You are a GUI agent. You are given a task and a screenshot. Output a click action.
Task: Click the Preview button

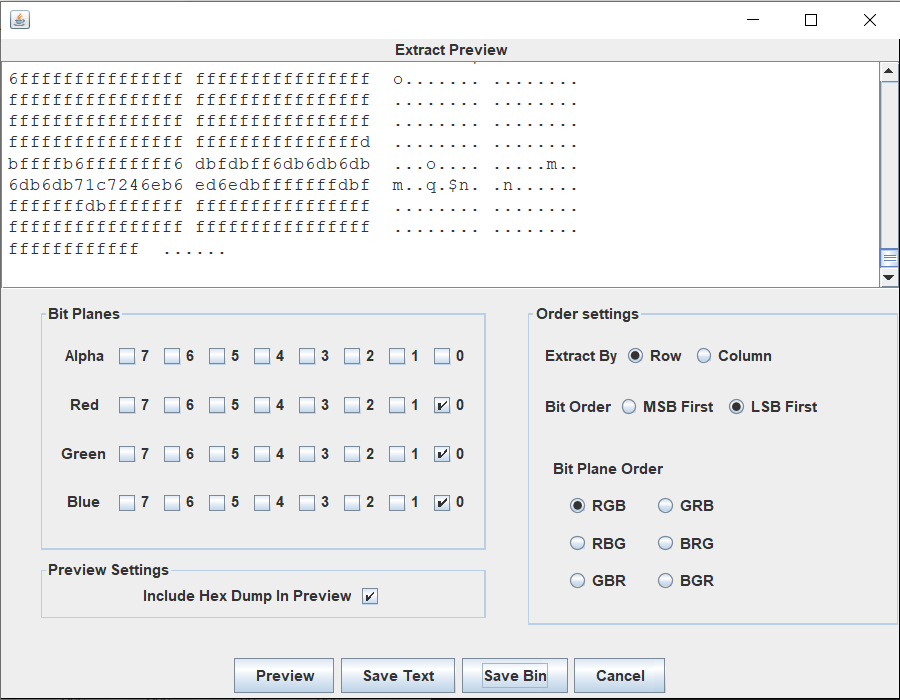point(284,675)
